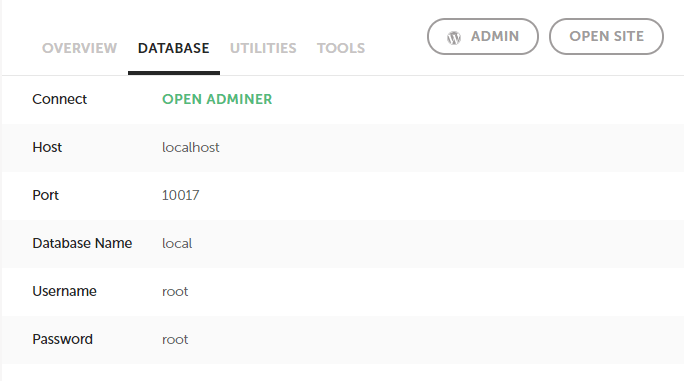Click the Username row label
Image resolution: width=684 pixels, height=381 pixels.
65,291
